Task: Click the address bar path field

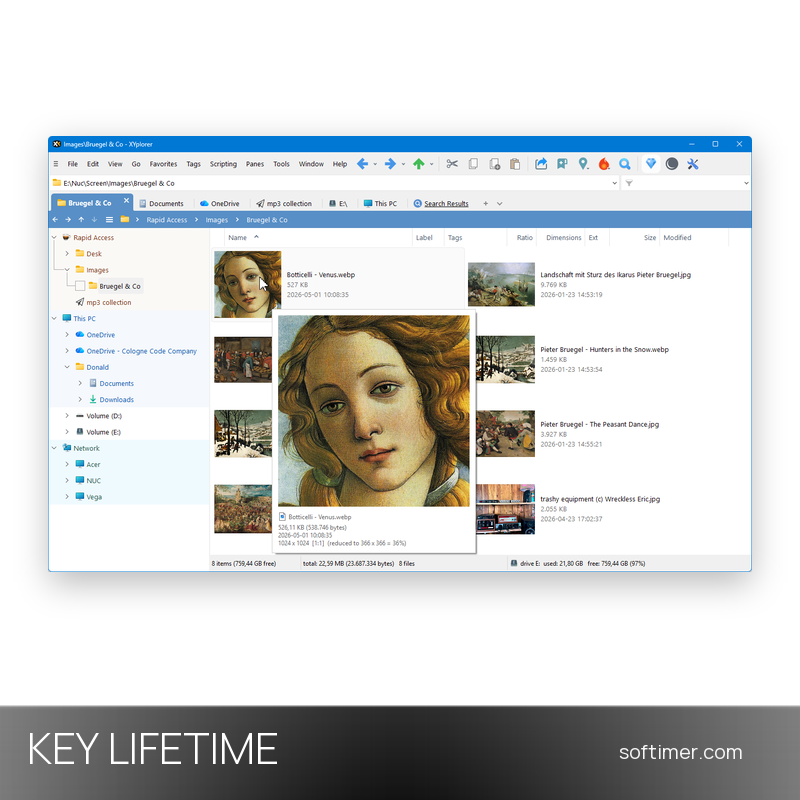Action: [334, 183]
